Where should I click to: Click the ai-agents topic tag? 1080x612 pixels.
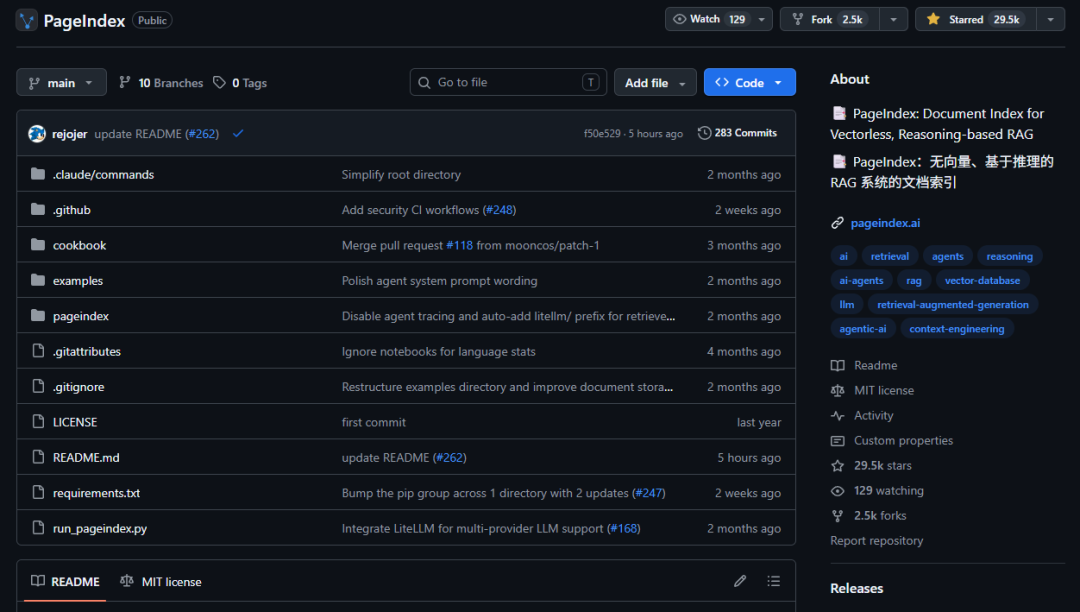click(x=861, y=280)
